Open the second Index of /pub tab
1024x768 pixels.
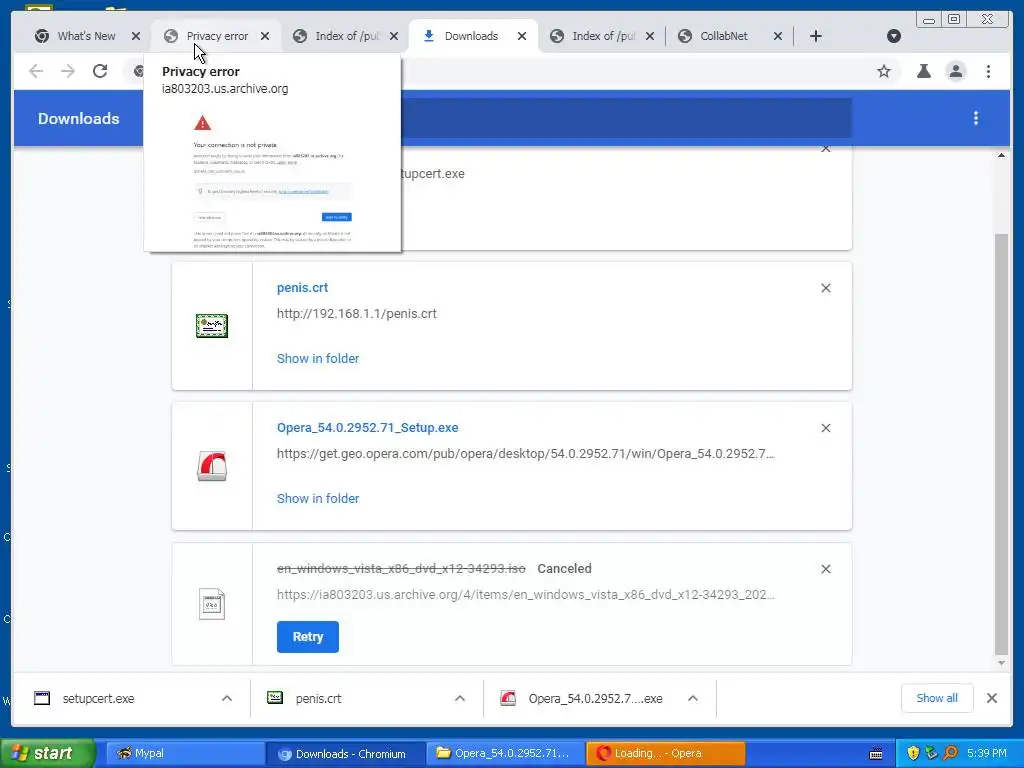click(603, 36)
